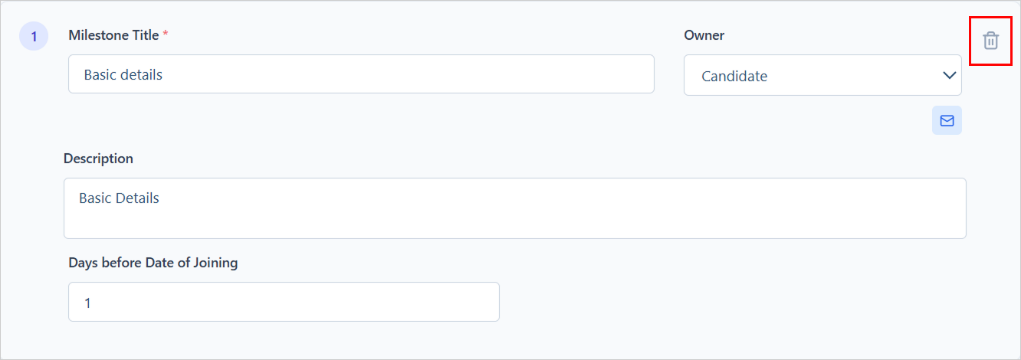The width and height of the screenshot is (1021, 360).
Task: Click the Owner field label
Action: coord(704,36)
